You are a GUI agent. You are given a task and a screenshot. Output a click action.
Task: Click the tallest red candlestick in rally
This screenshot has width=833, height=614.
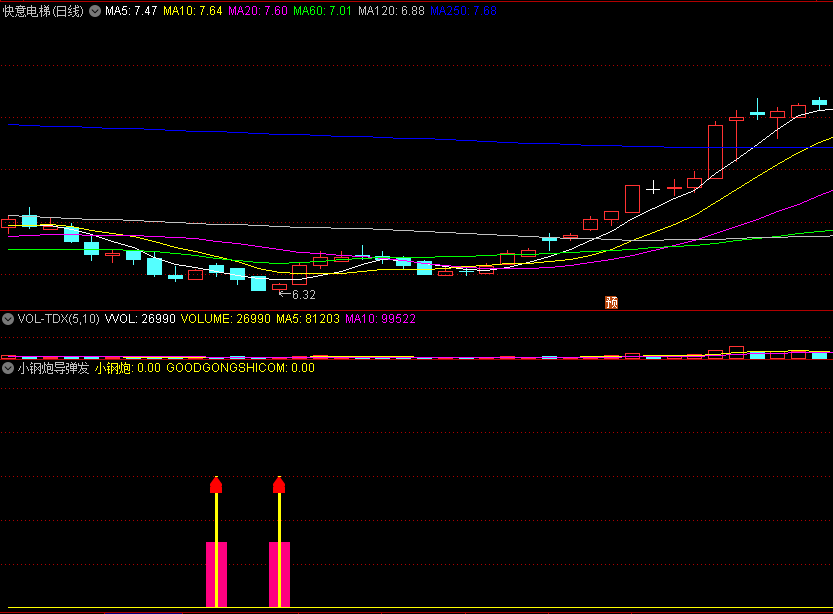tap(716, 152)
